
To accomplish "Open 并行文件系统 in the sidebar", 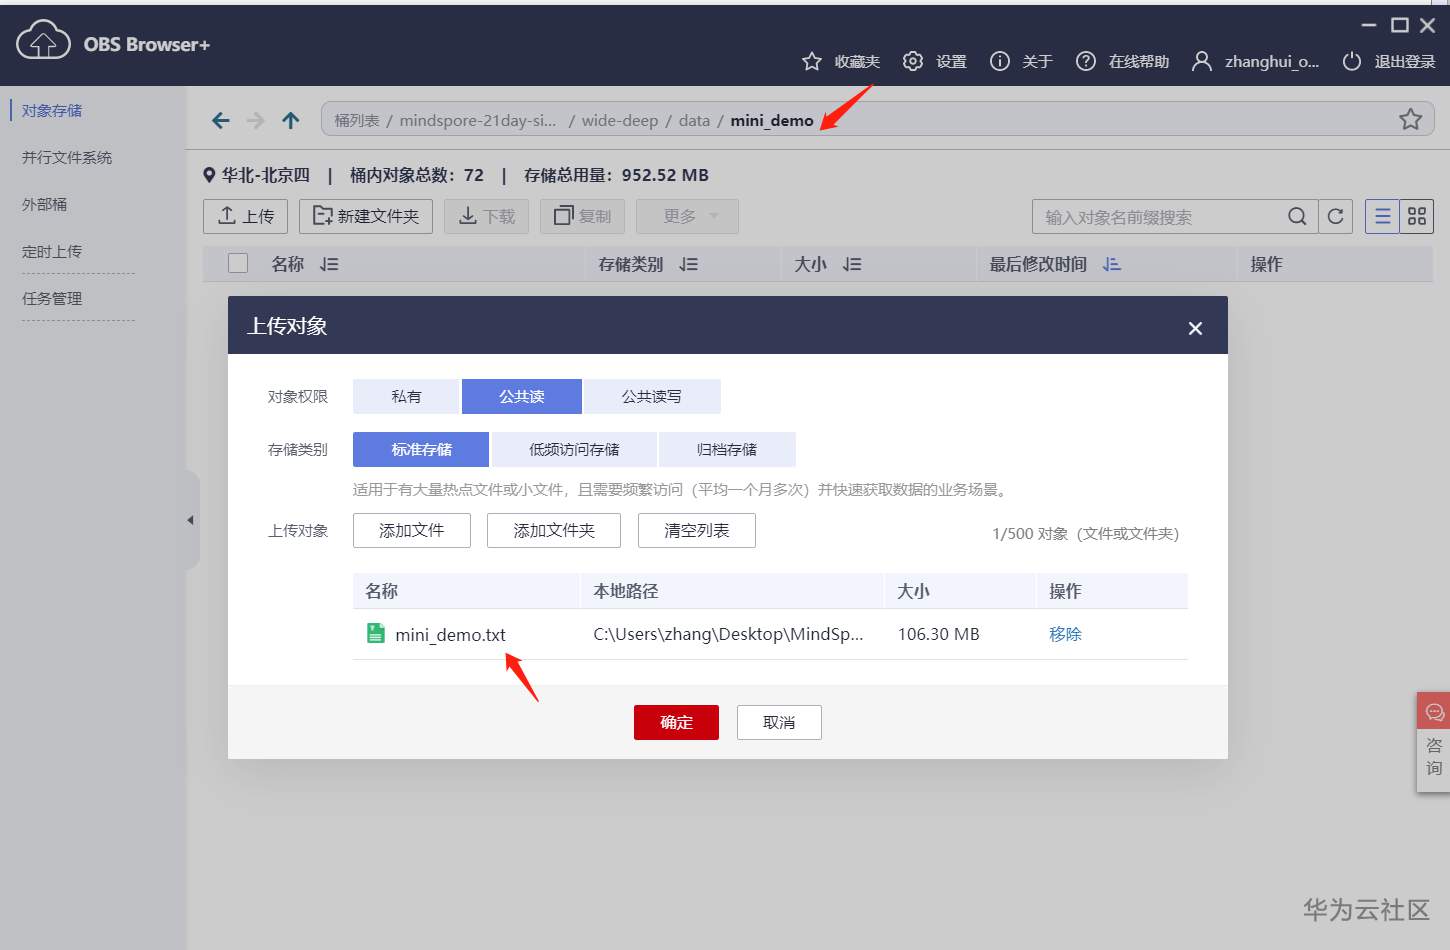I will (67, 157).
